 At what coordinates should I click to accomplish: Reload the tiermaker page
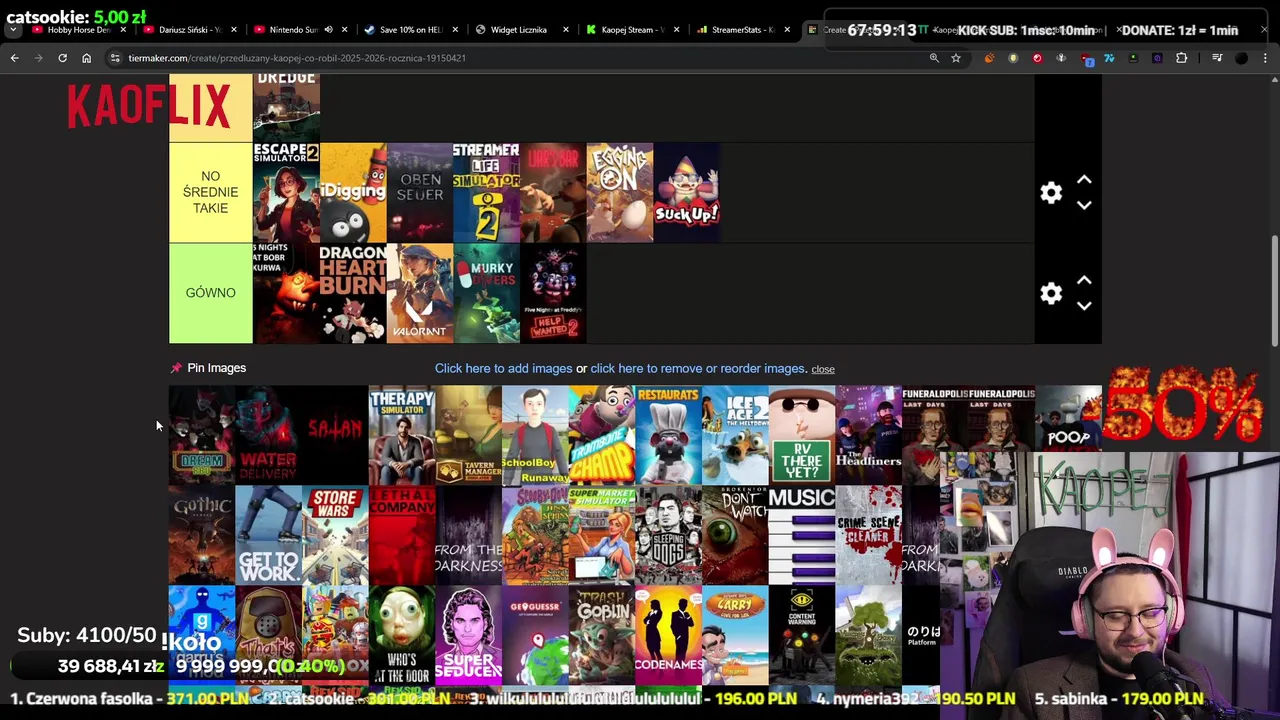[62, 58]
